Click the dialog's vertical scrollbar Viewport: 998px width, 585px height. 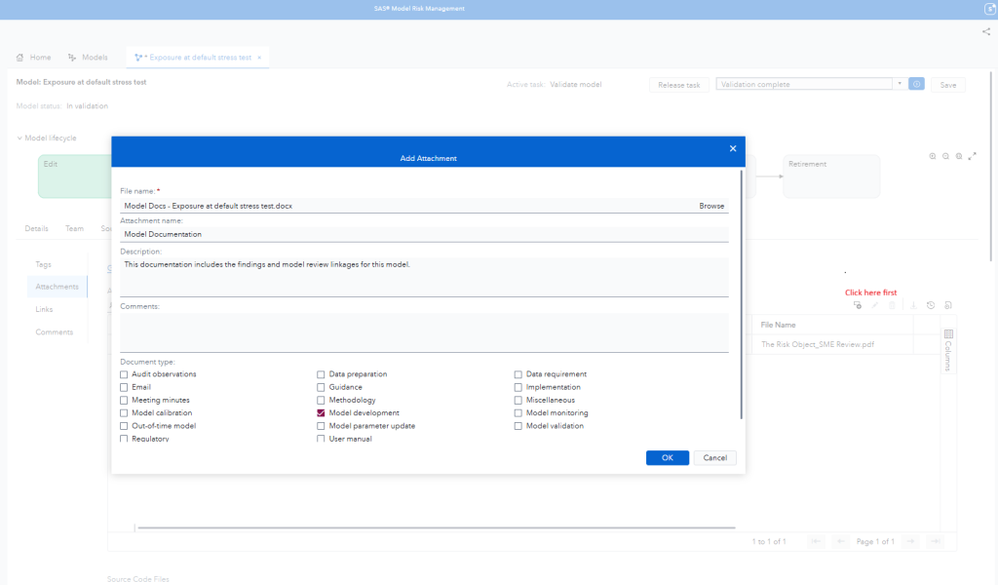[741, 294]
